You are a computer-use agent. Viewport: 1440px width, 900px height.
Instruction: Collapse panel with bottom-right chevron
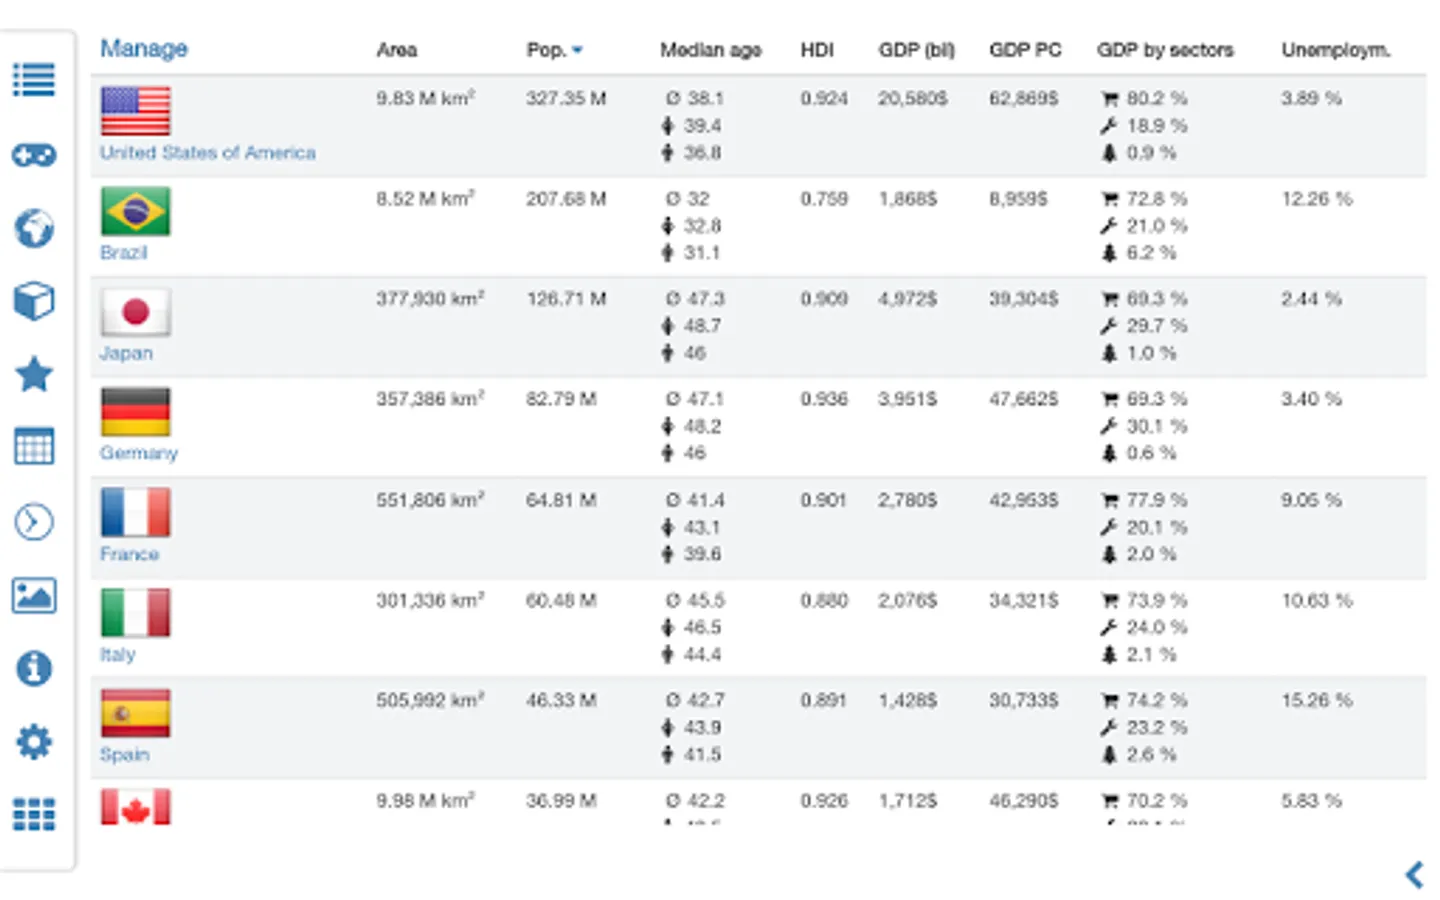1414,875
